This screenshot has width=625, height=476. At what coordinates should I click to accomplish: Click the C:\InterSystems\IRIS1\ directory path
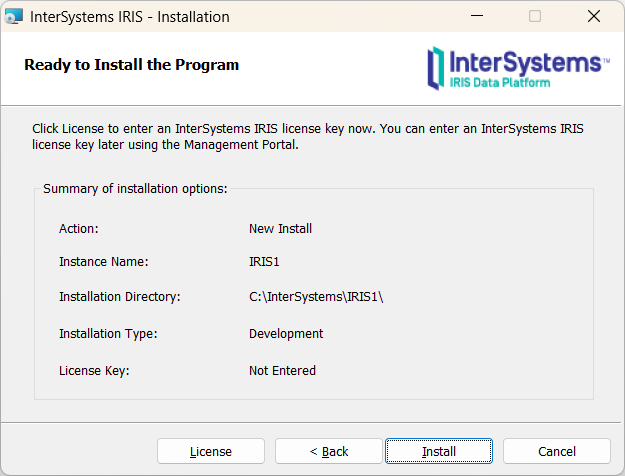[316, 297]
